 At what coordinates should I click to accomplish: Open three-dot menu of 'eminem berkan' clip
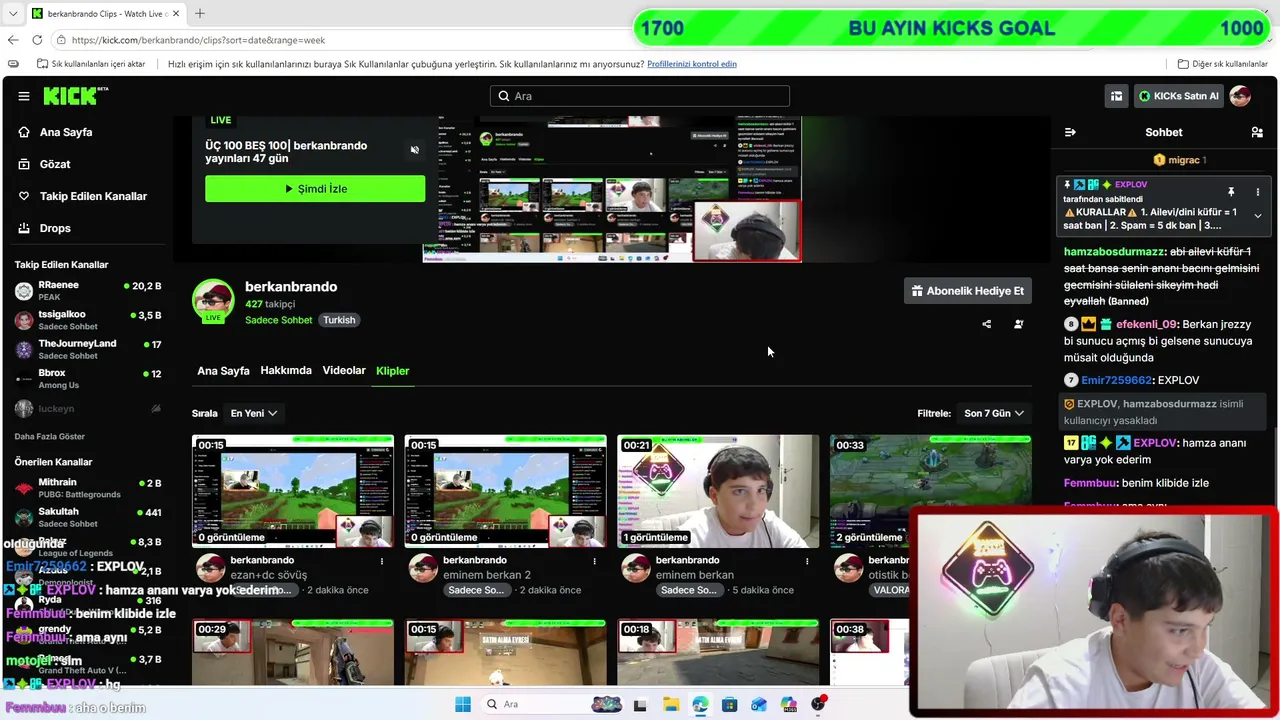[807, 561]
